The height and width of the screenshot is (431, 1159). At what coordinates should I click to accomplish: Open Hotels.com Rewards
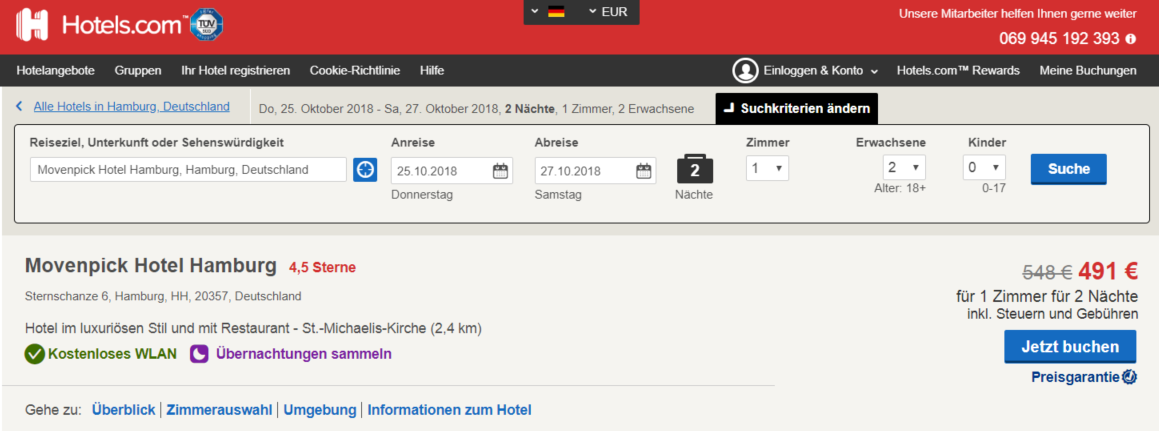pos(958,71)
